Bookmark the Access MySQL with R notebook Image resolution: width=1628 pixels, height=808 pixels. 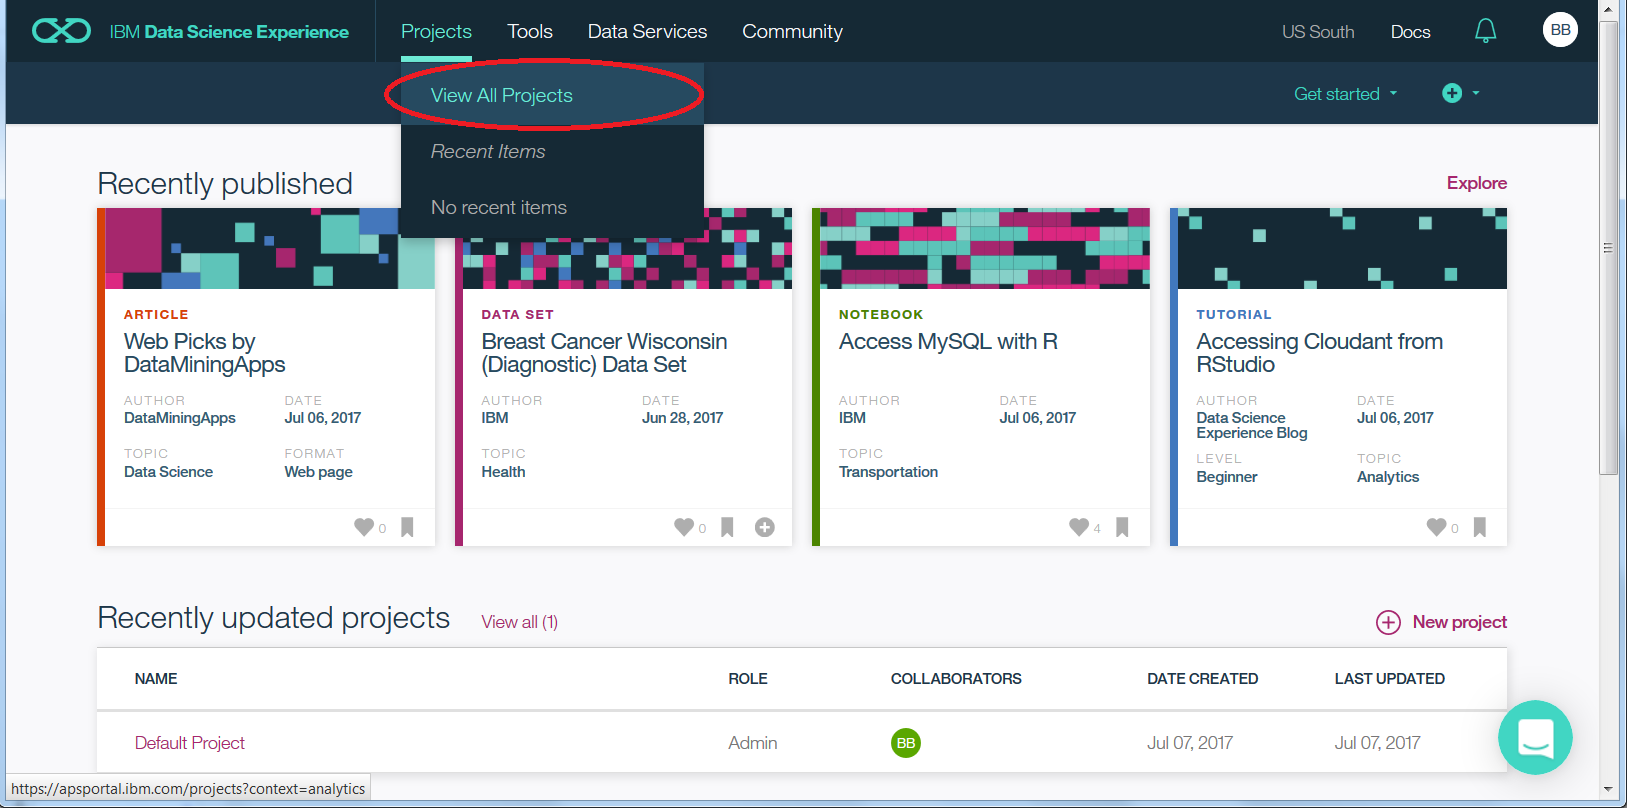coord(1122,527)
